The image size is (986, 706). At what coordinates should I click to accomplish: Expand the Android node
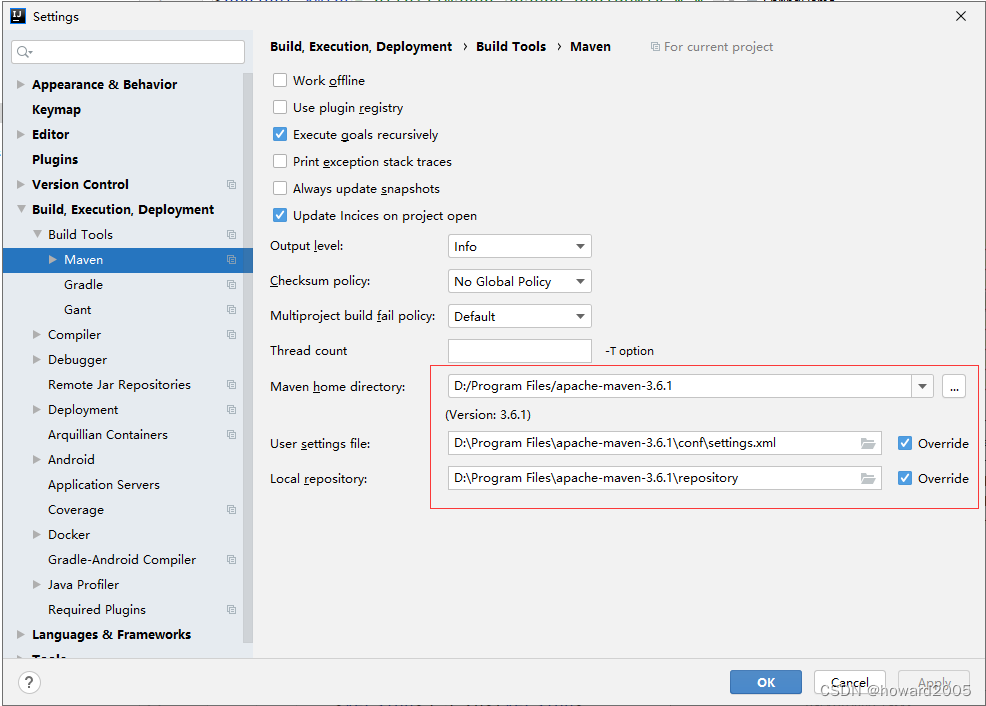tap(37, 460)
